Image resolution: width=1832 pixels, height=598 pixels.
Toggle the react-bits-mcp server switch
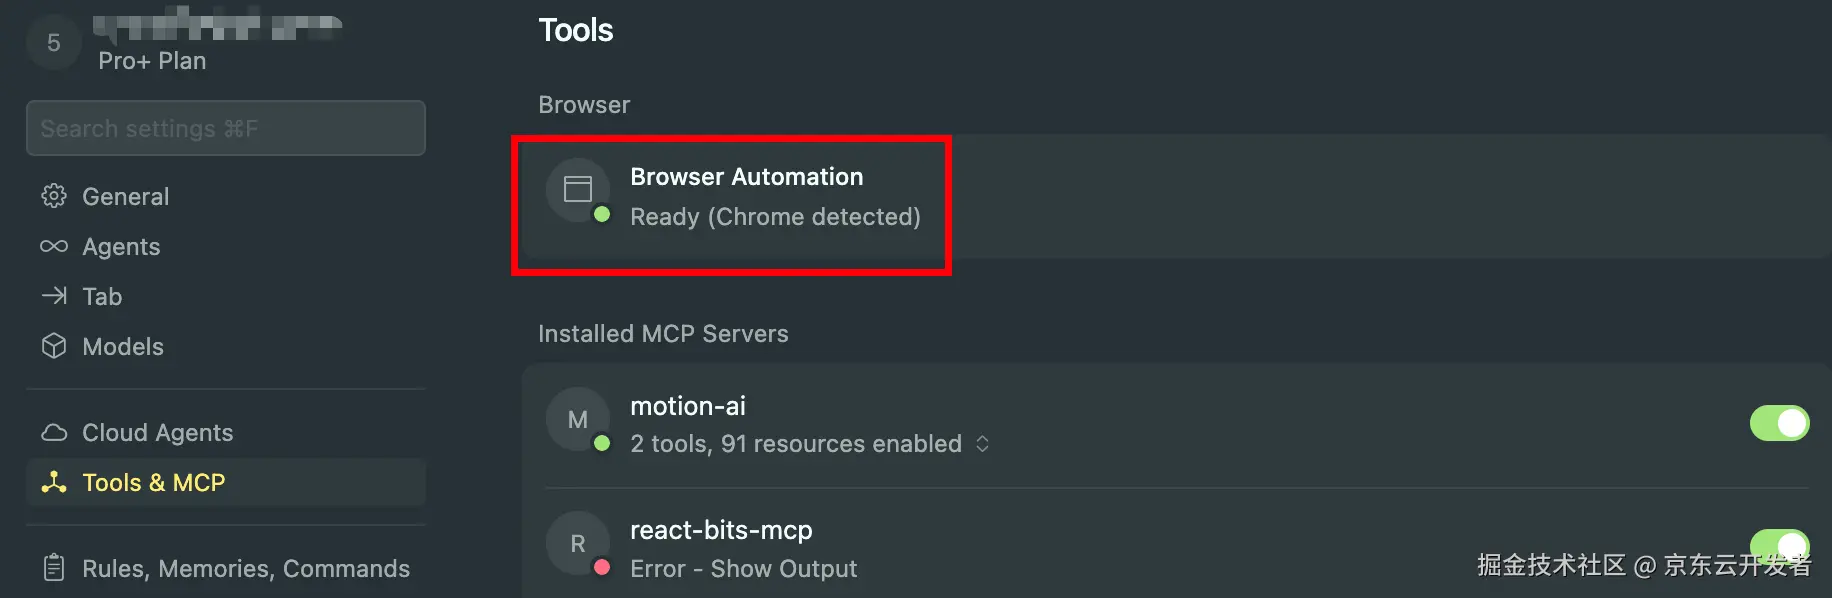[1779, 545]
